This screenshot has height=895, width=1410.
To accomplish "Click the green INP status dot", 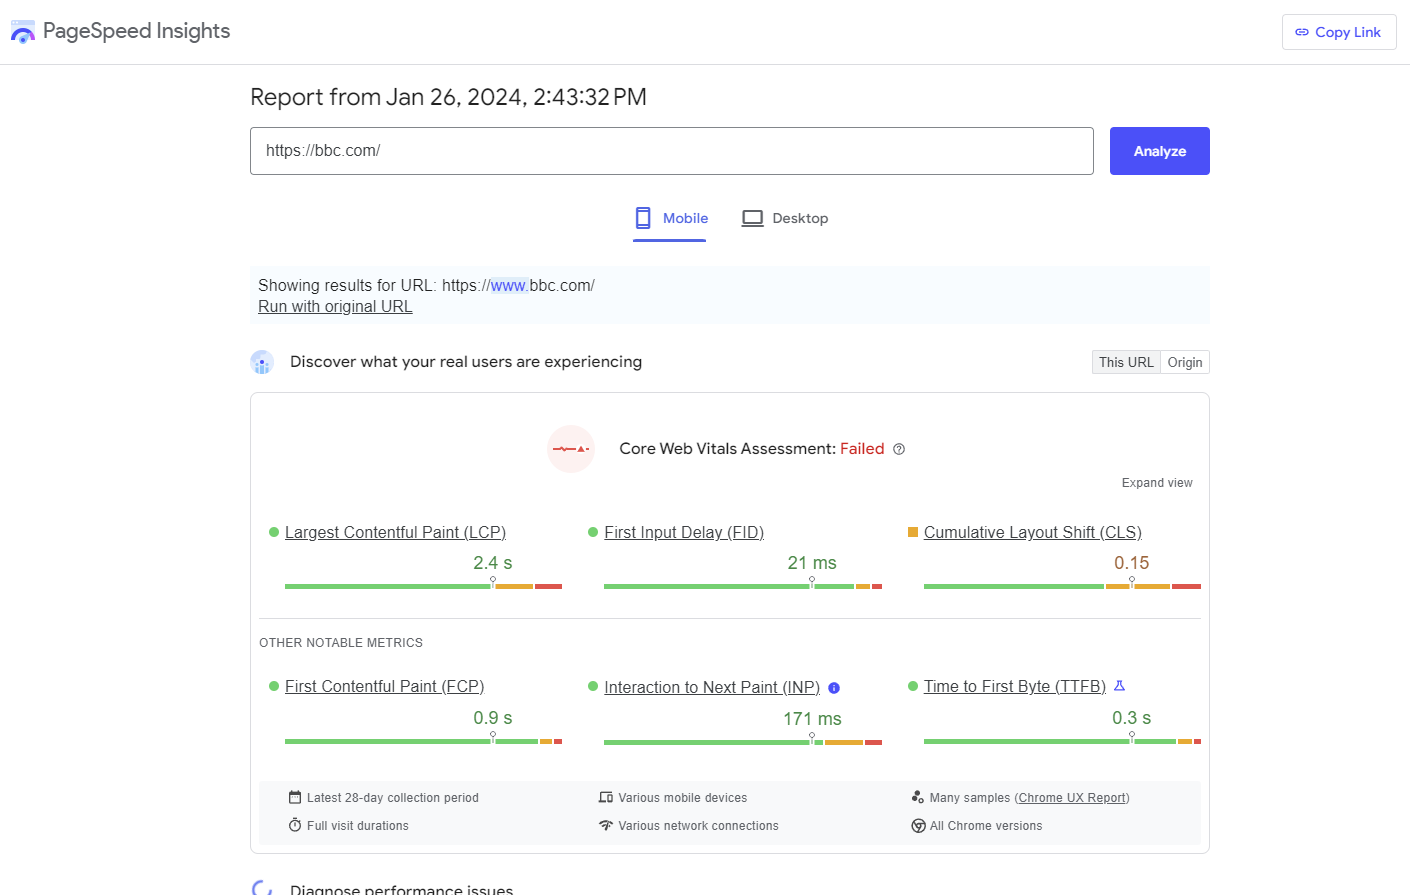I will 593,686.
